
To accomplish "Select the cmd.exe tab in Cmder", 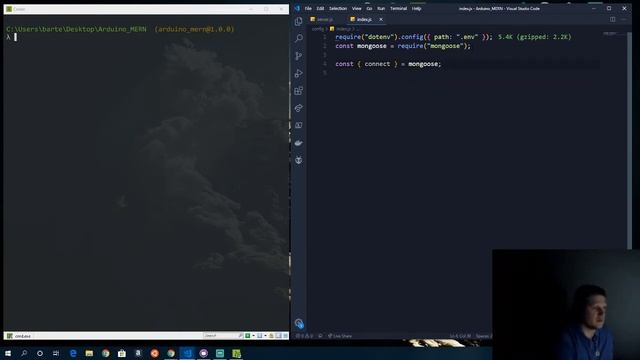I will point(19,336).
